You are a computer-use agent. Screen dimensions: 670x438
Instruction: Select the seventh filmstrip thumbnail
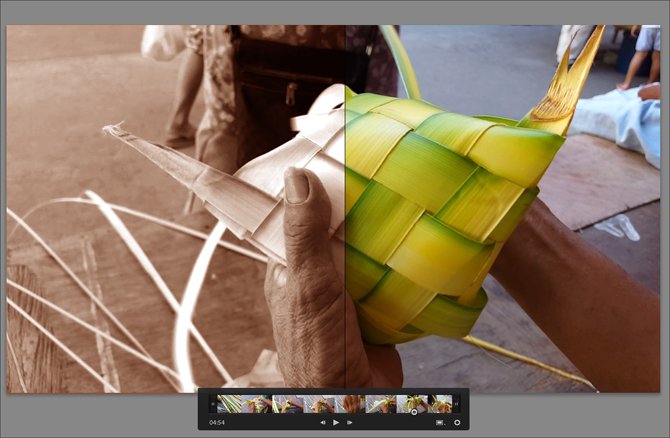[x=412, y=404]
